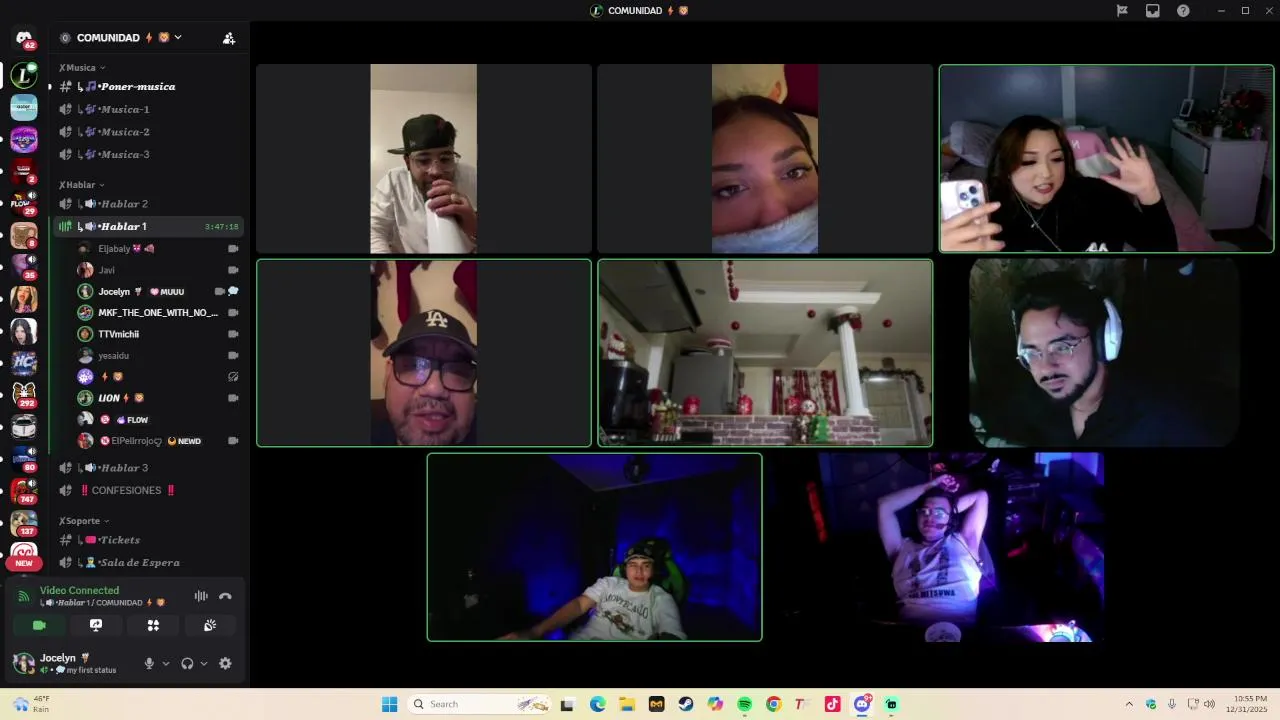Join the Sala de Espera voice channel

(147, 562)
